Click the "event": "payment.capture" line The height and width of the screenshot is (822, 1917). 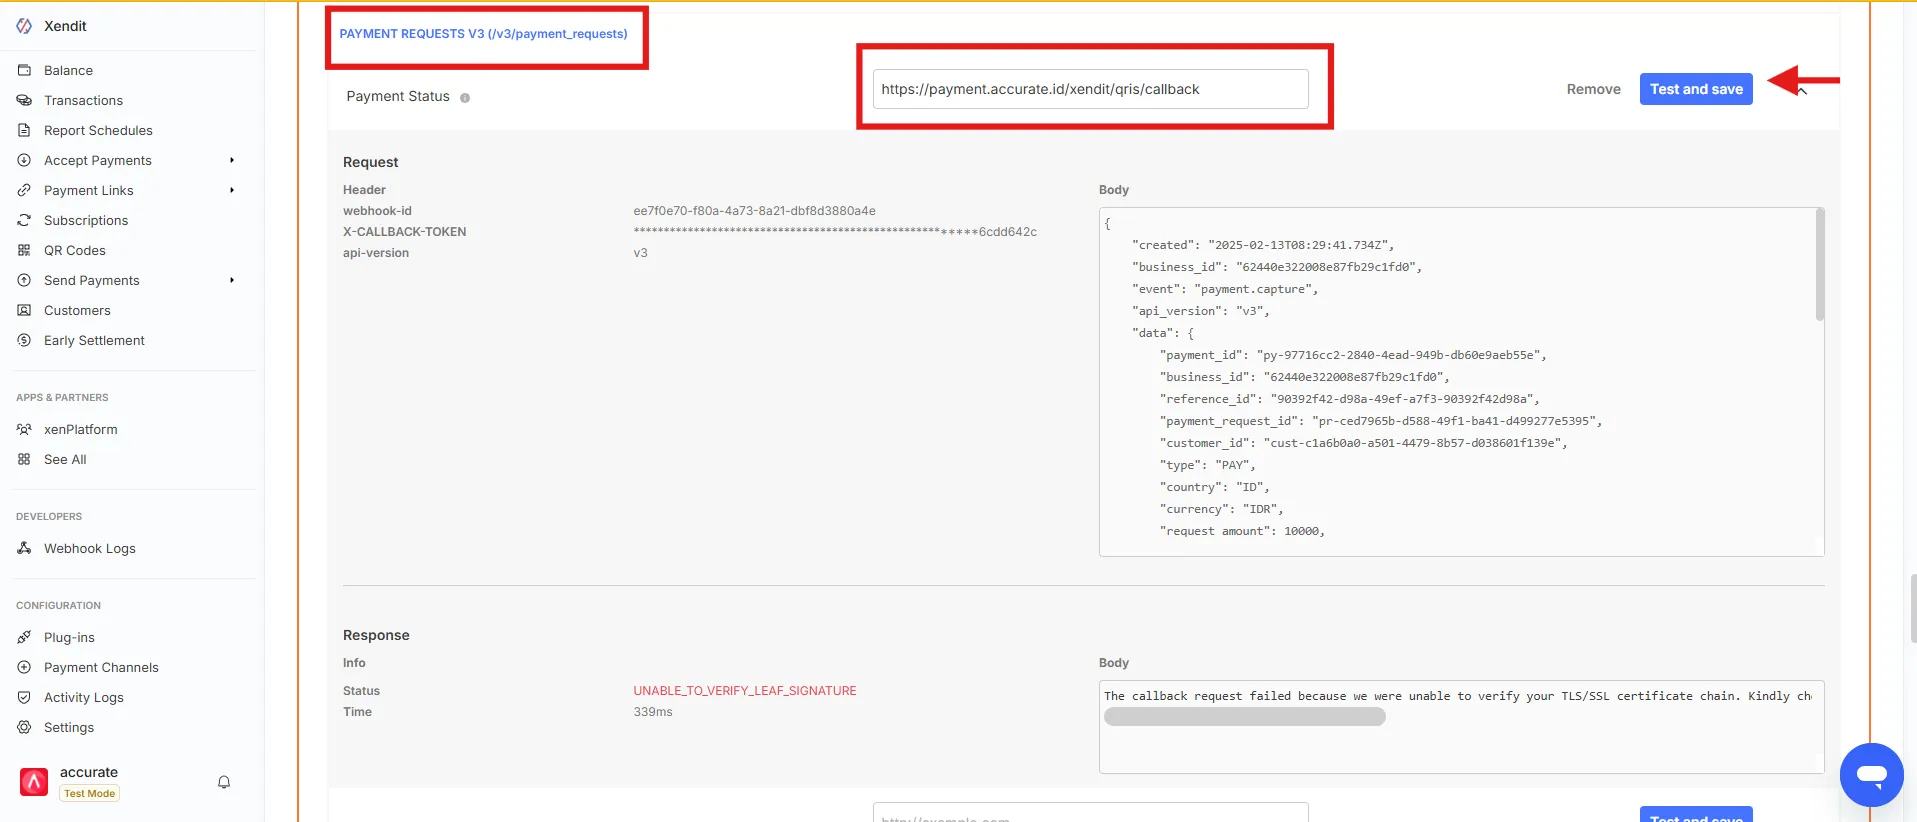(x=1225, y=289)
